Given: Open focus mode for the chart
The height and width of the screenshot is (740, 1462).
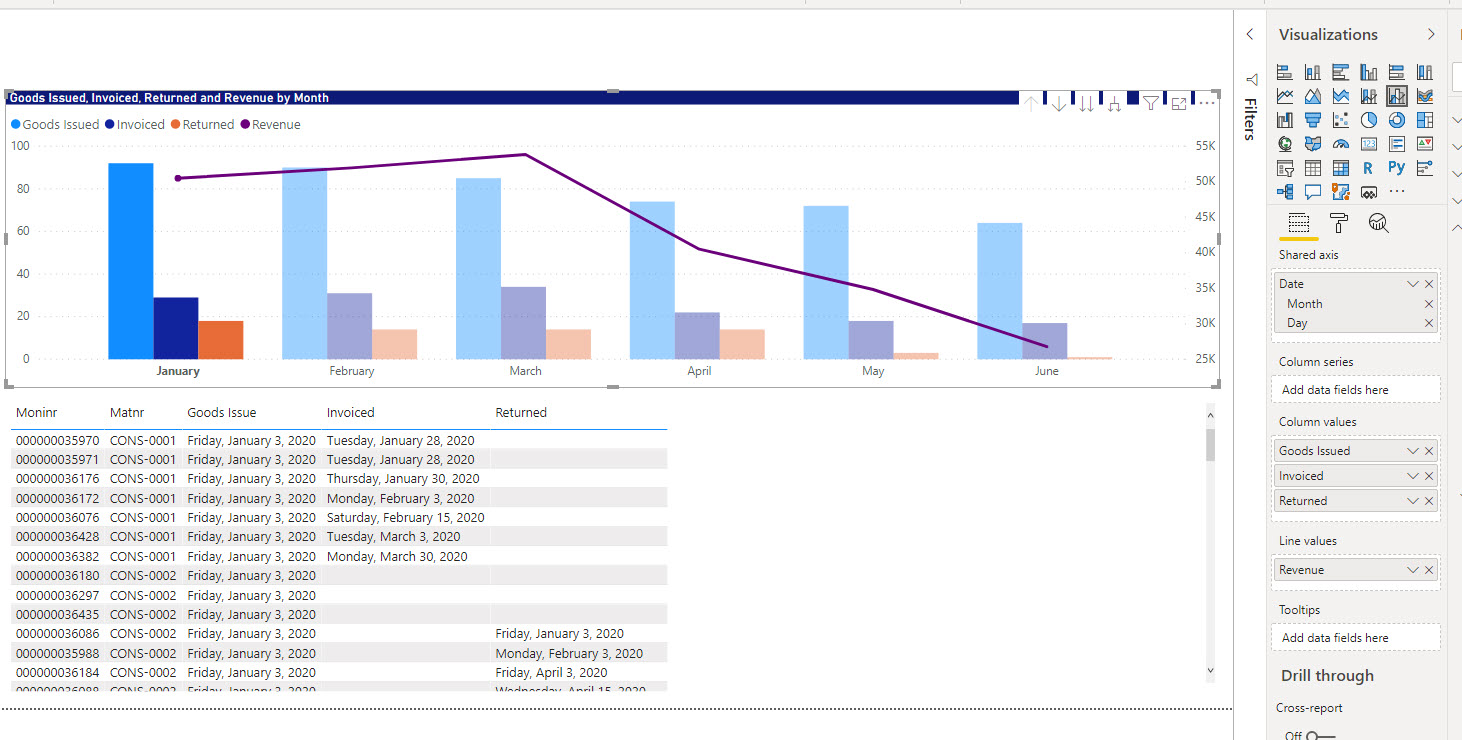Looking at the screenshot, I should pos(1179,103).
